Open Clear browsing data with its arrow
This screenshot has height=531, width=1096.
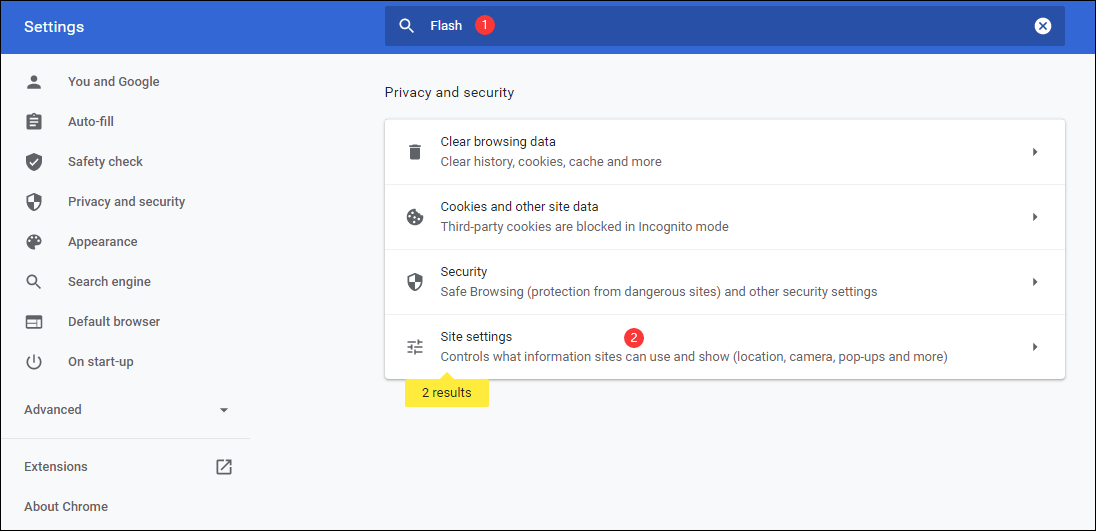(1035, 152)
